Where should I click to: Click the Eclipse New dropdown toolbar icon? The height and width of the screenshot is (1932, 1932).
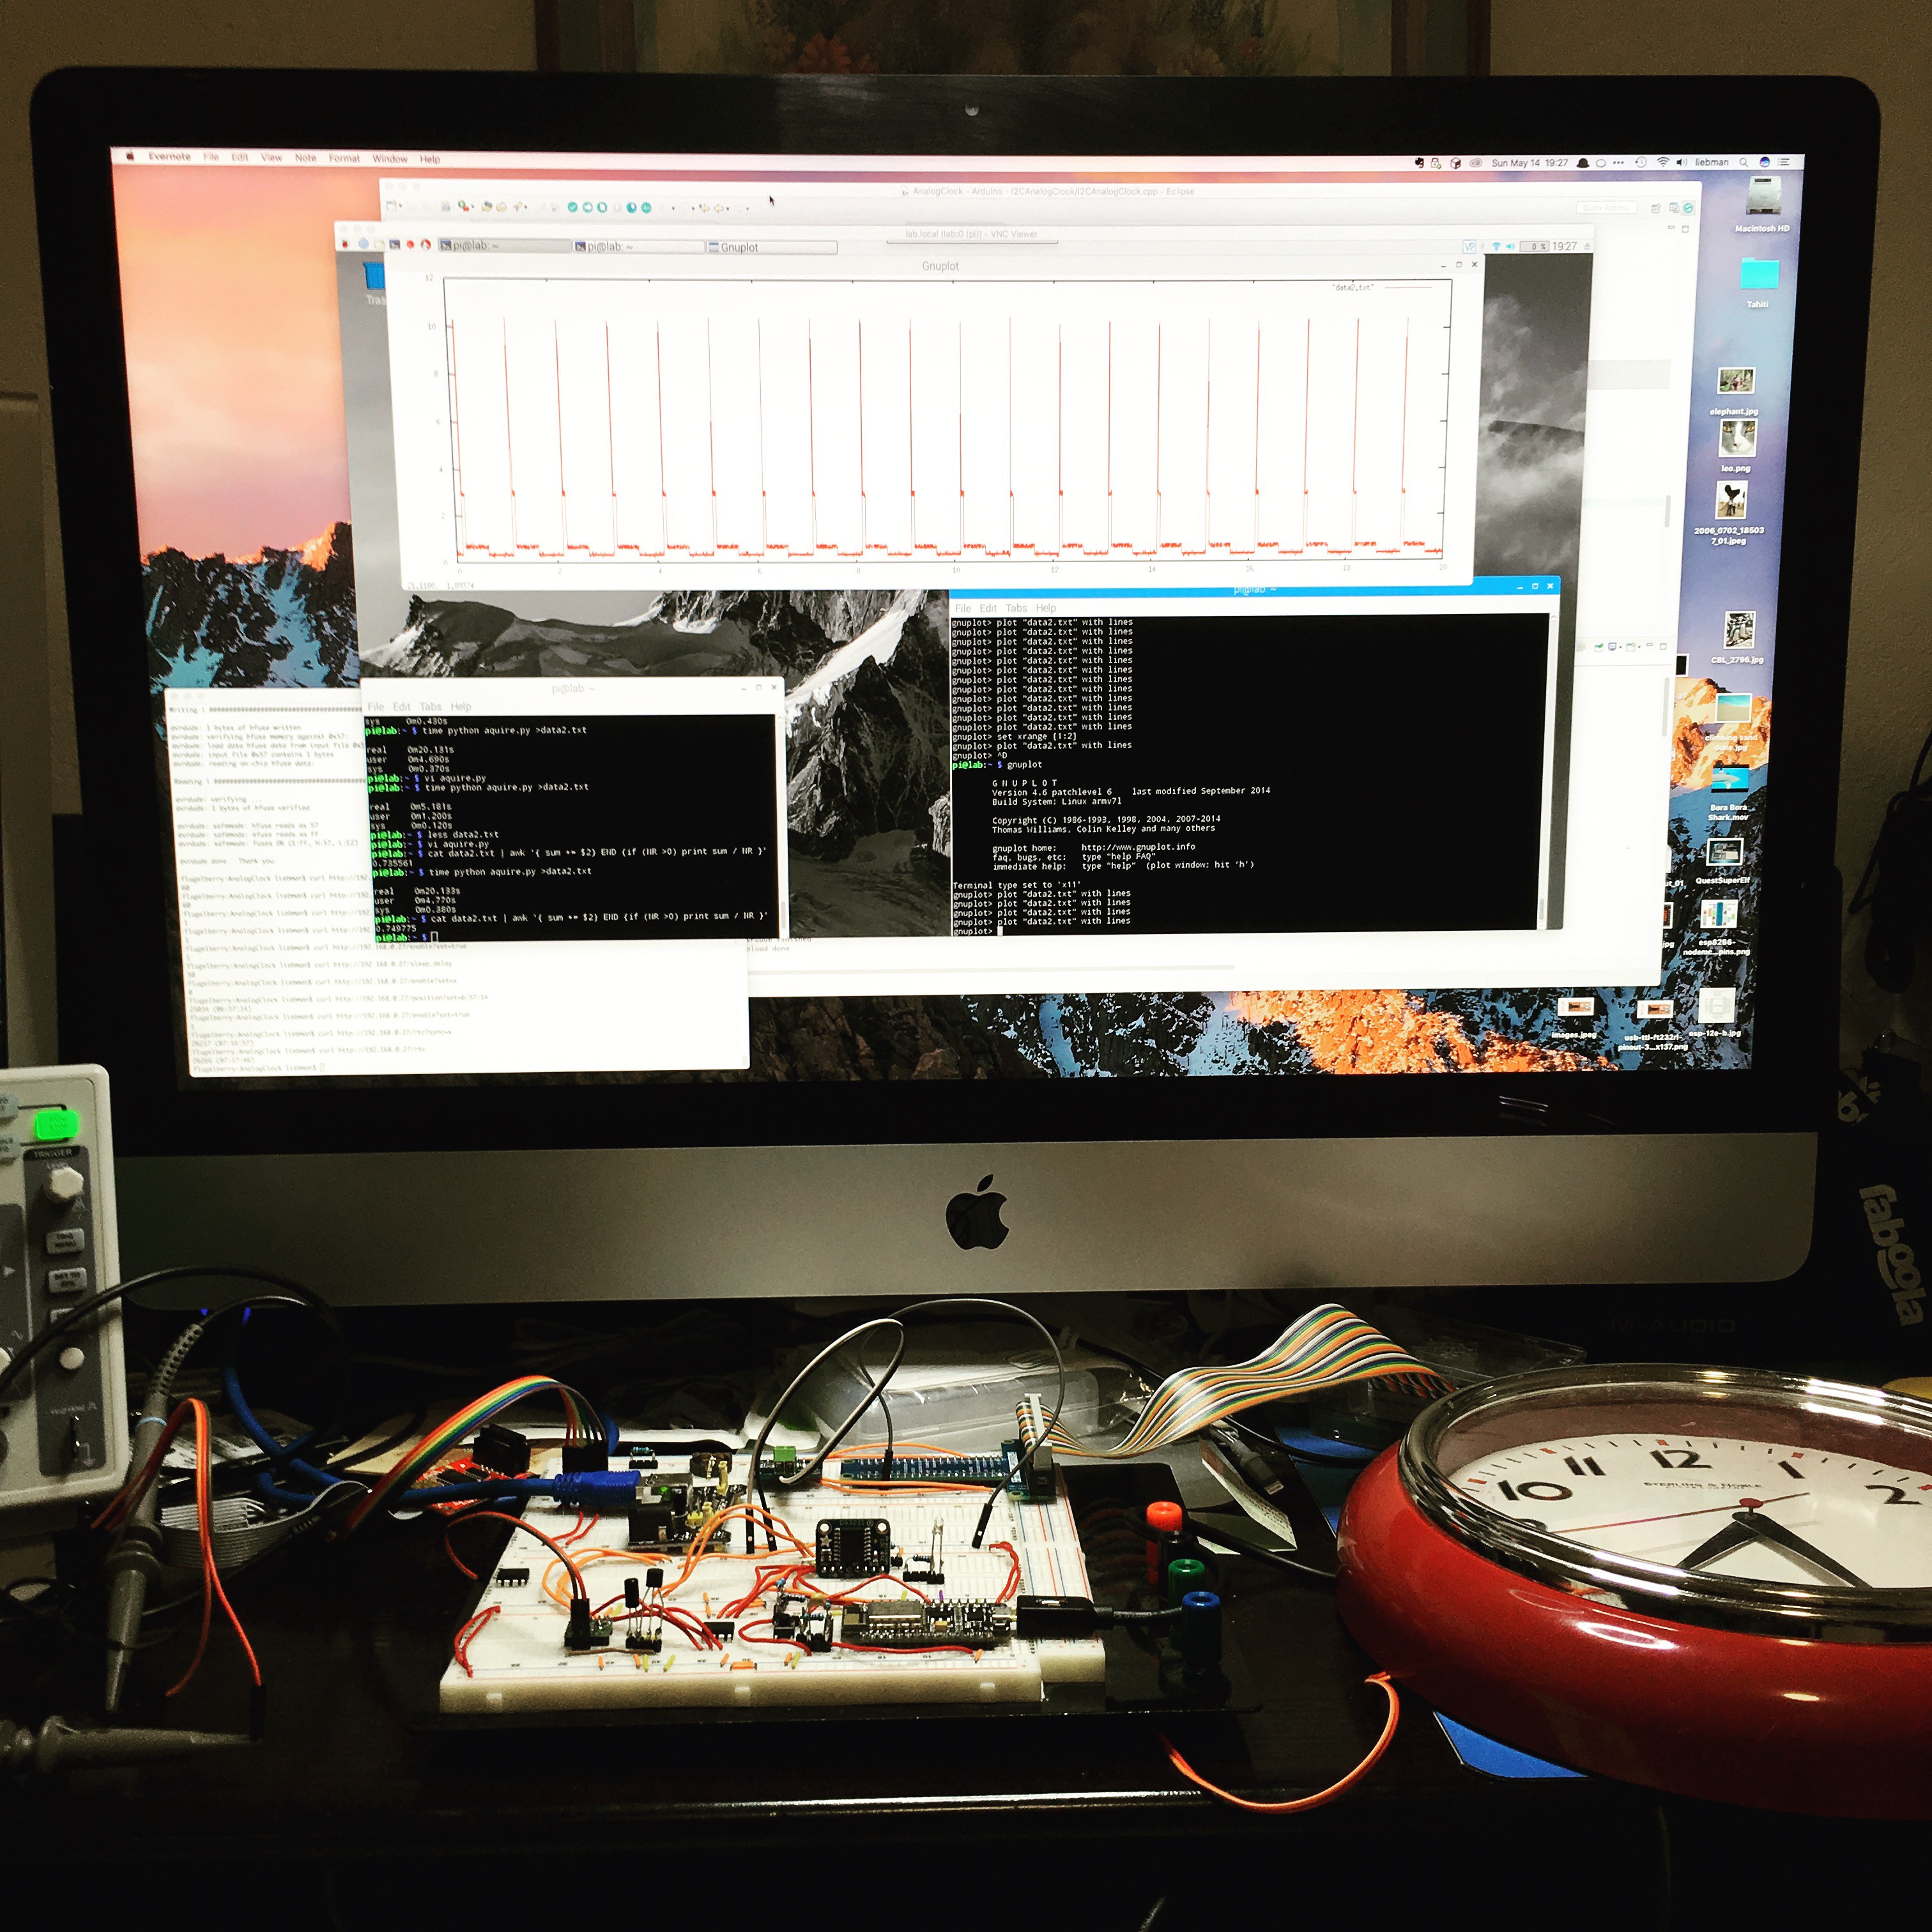click(x=393, y=206)
